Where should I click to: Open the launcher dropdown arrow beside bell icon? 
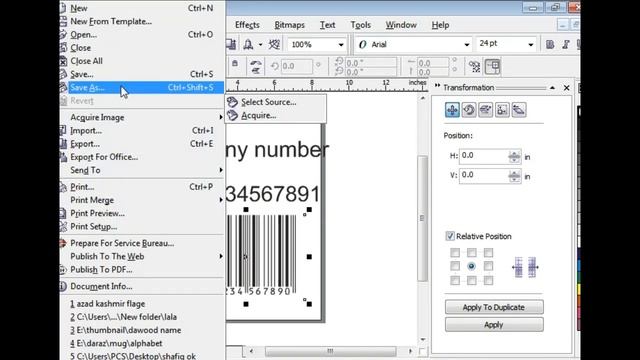coord(260,44)
